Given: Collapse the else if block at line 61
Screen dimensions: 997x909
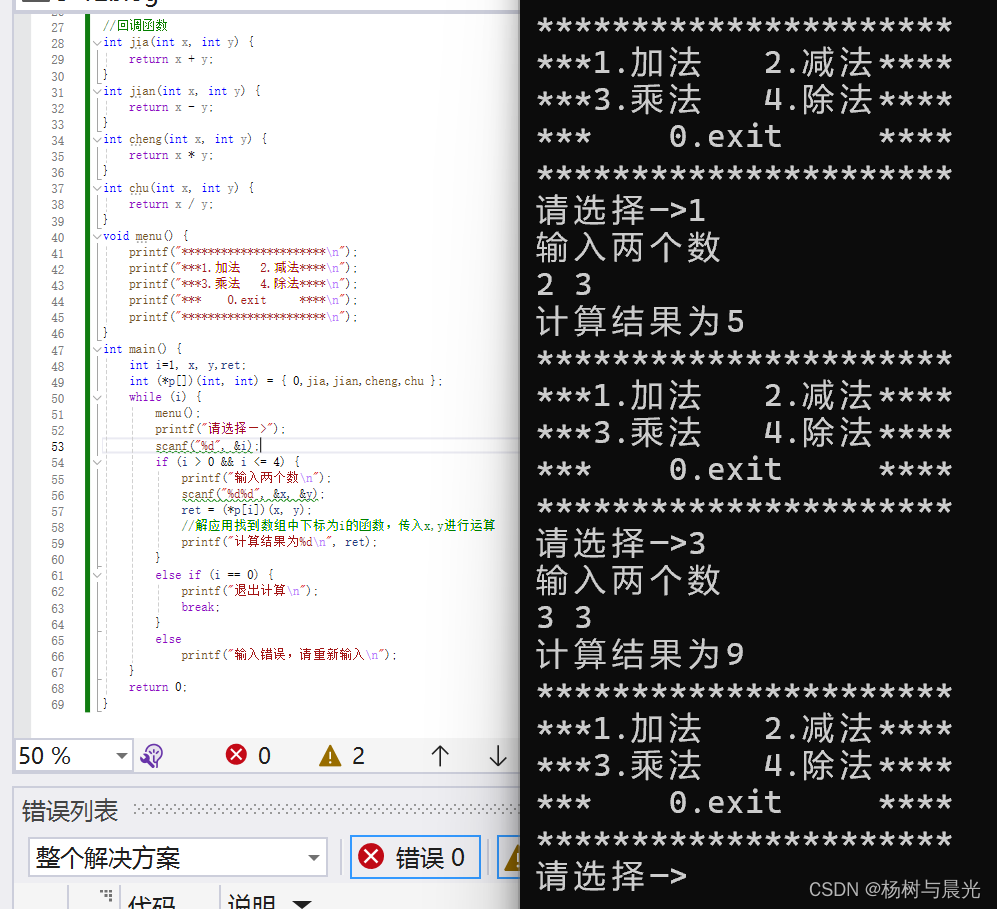Looking at the screenshot, I should [97, 575].
